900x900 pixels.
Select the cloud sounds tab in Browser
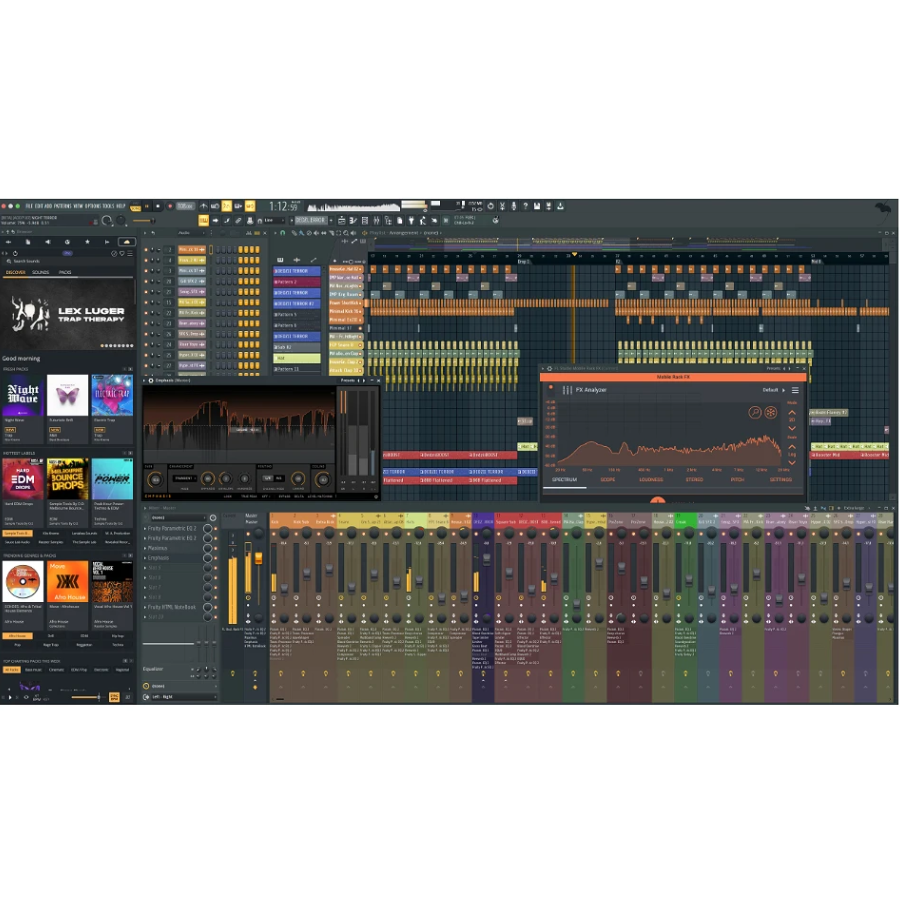point(127,242)
